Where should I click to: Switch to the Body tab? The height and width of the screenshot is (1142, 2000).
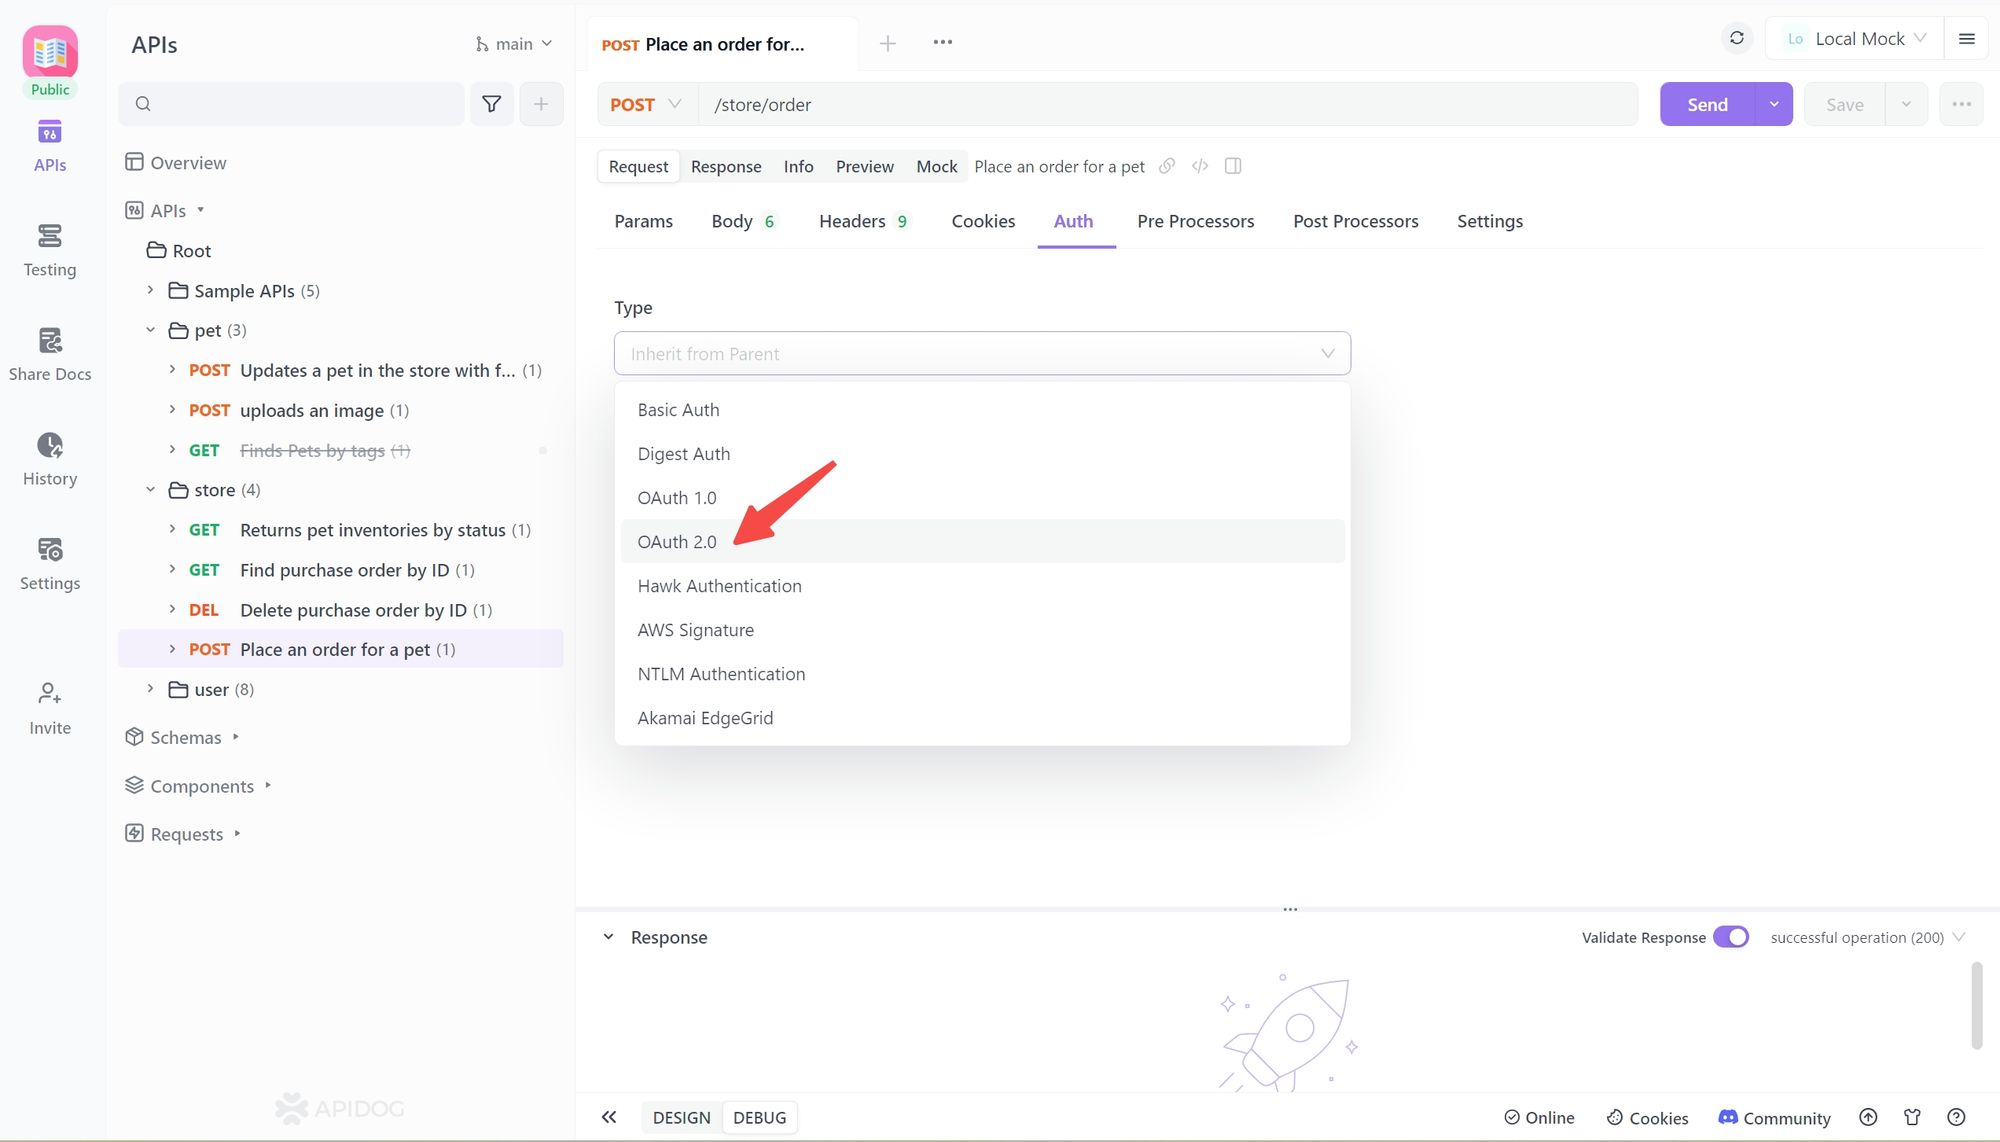click(x=743, y=221)
